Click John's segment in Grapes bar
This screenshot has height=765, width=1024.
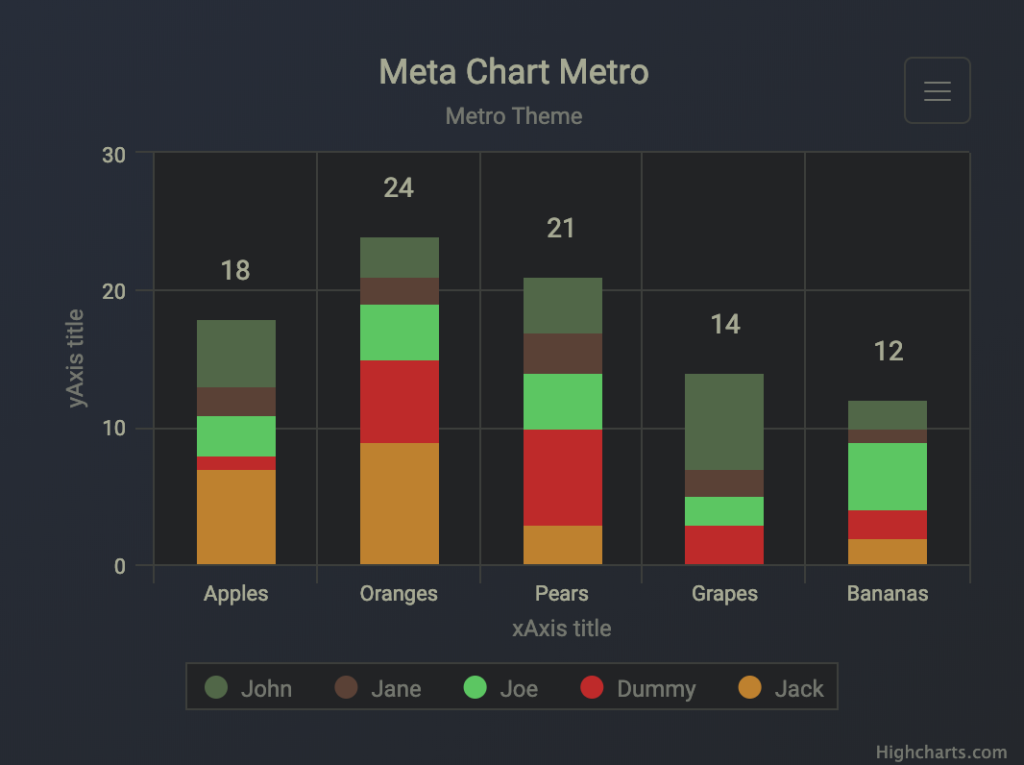click(724, 421)
